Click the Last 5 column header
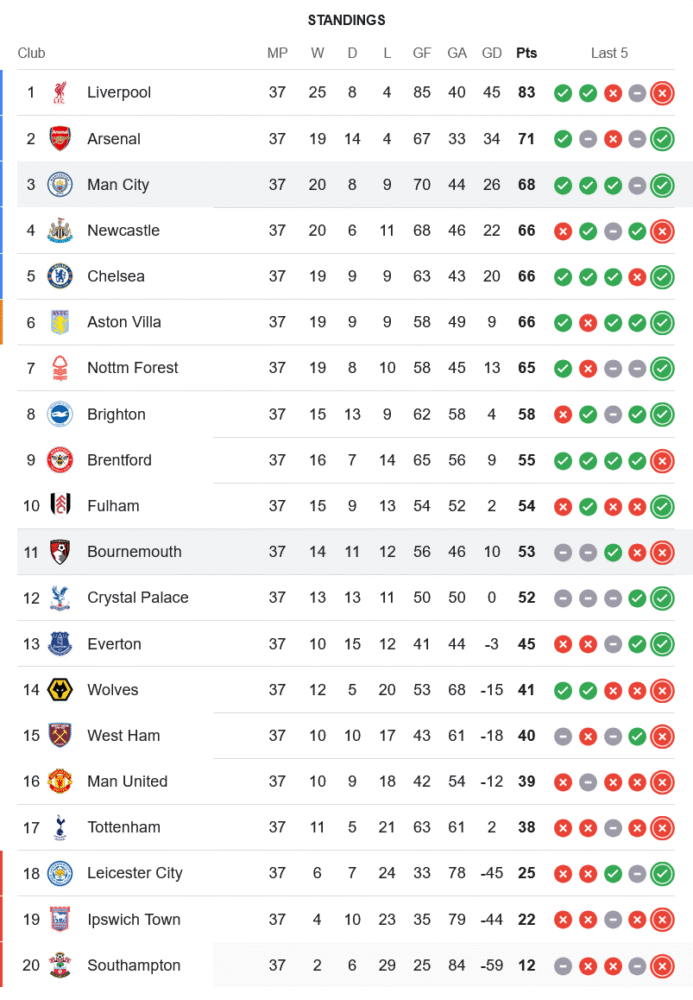Image resolution: width=693 pixels, height=1000 pixels. [x=609, y=53]
